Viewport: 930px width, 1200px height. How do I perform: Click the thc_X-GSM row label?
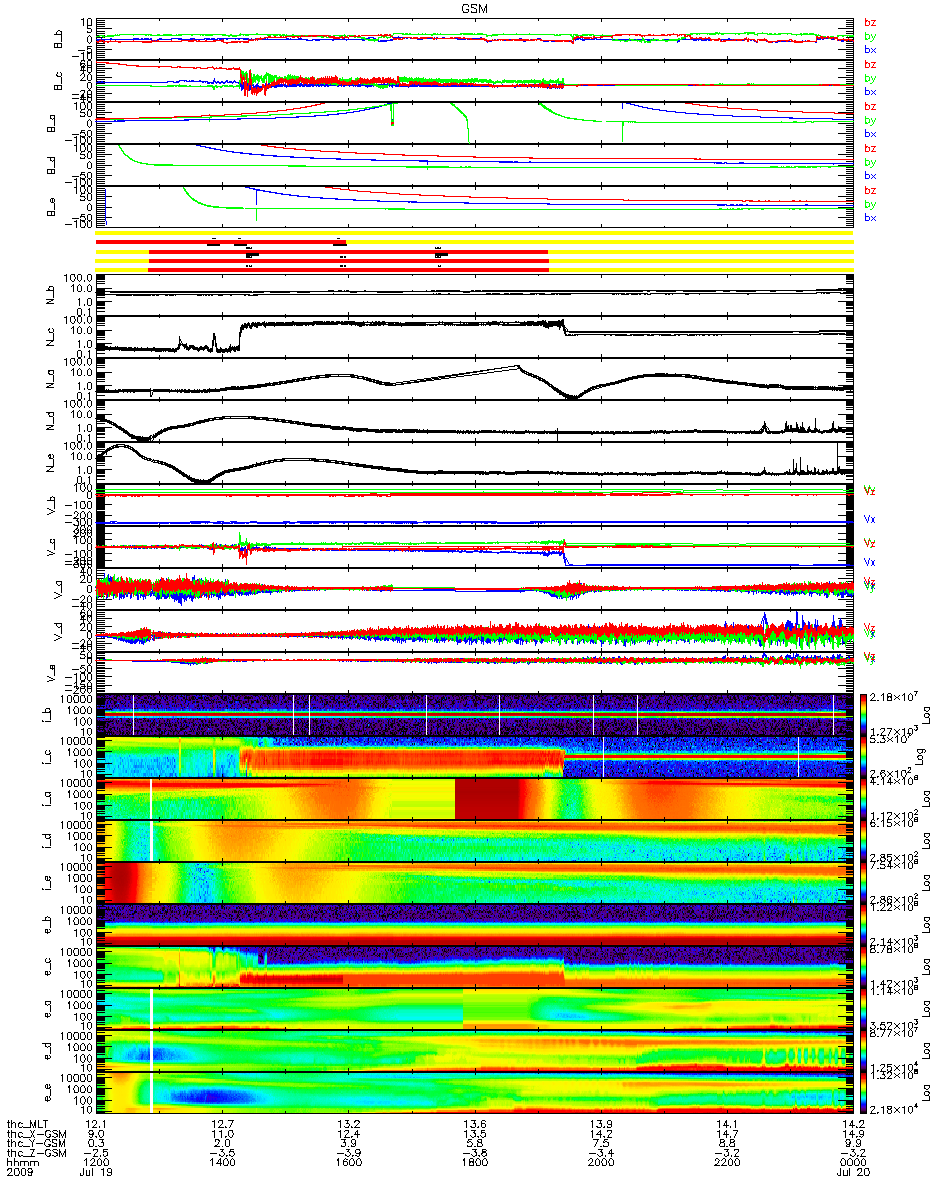36,1133
